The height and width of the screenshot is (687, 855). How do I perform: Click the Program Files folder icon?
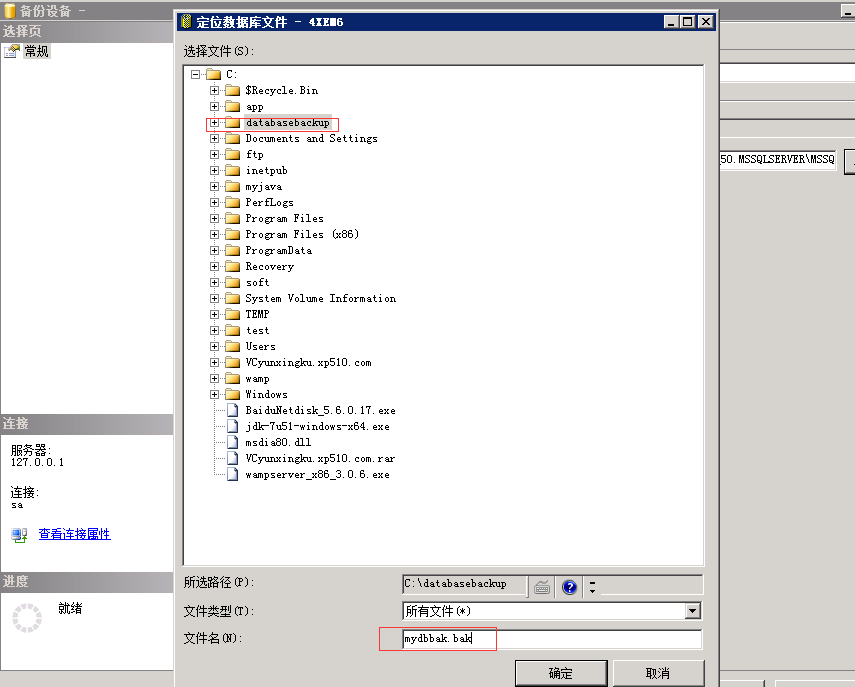click(233, 219)
